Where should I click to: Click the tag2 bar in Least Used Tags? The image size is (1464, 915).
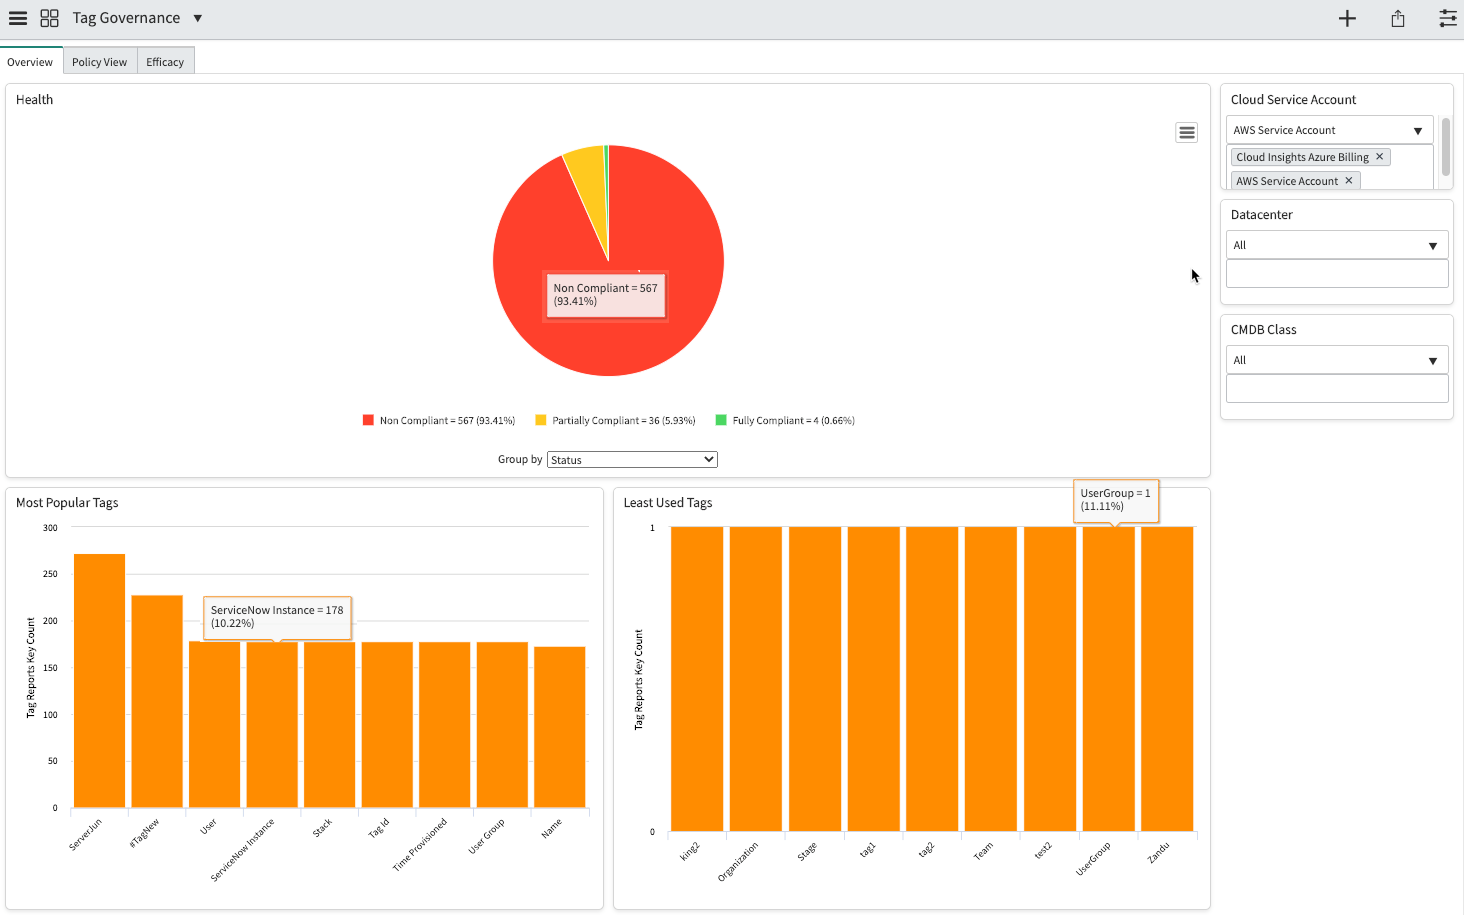932,679
